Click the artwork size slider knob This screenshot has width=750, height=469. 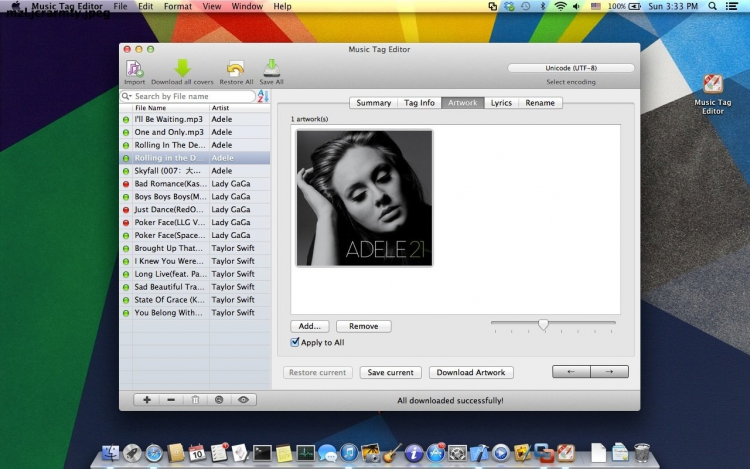coord(543,325)
